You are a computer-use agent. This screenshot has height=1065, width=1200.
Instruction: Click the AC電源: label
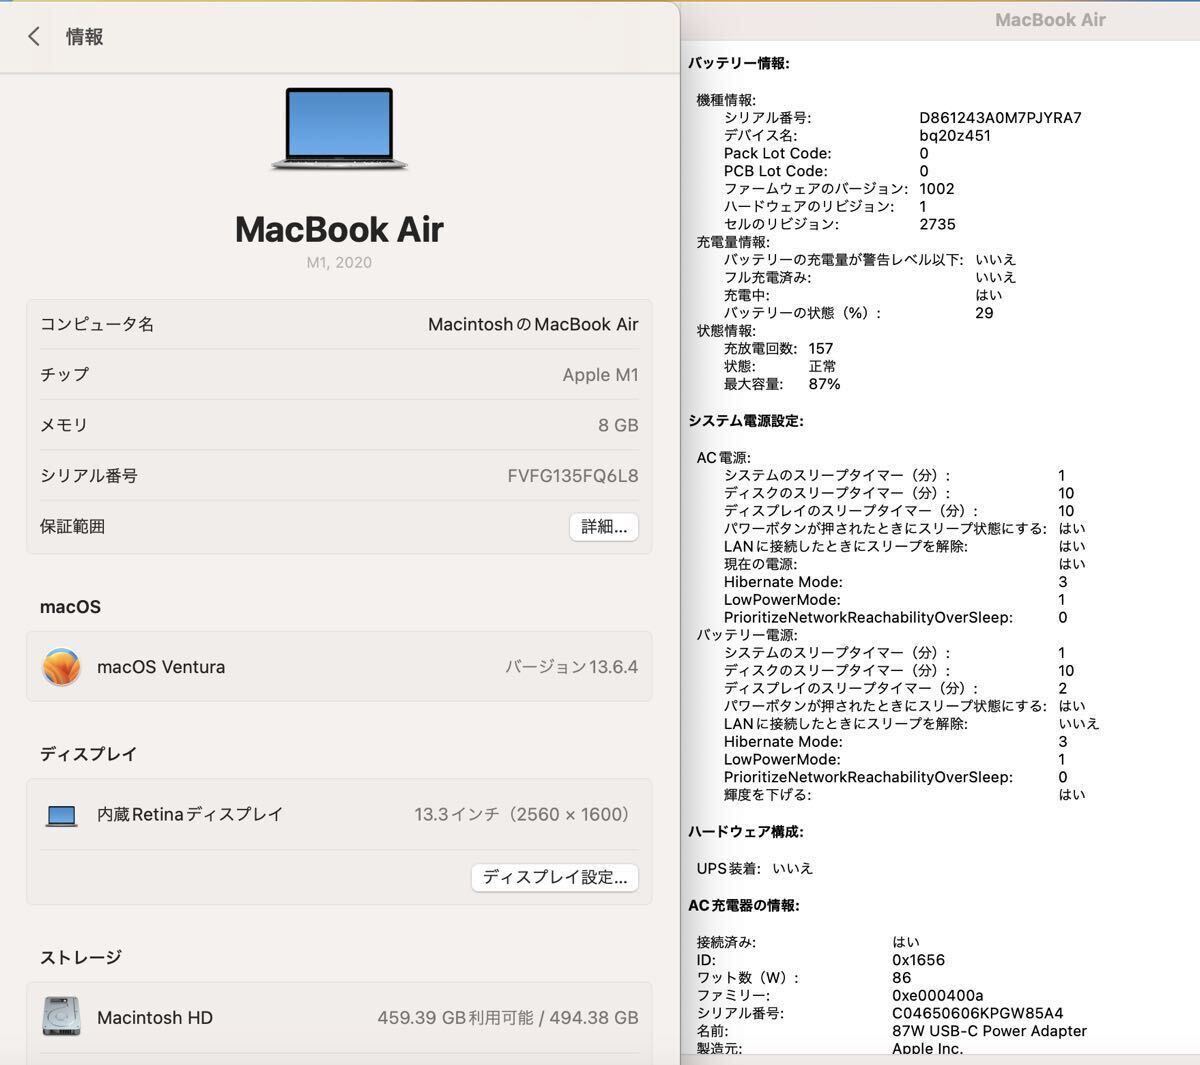click(x=724, y=458)
